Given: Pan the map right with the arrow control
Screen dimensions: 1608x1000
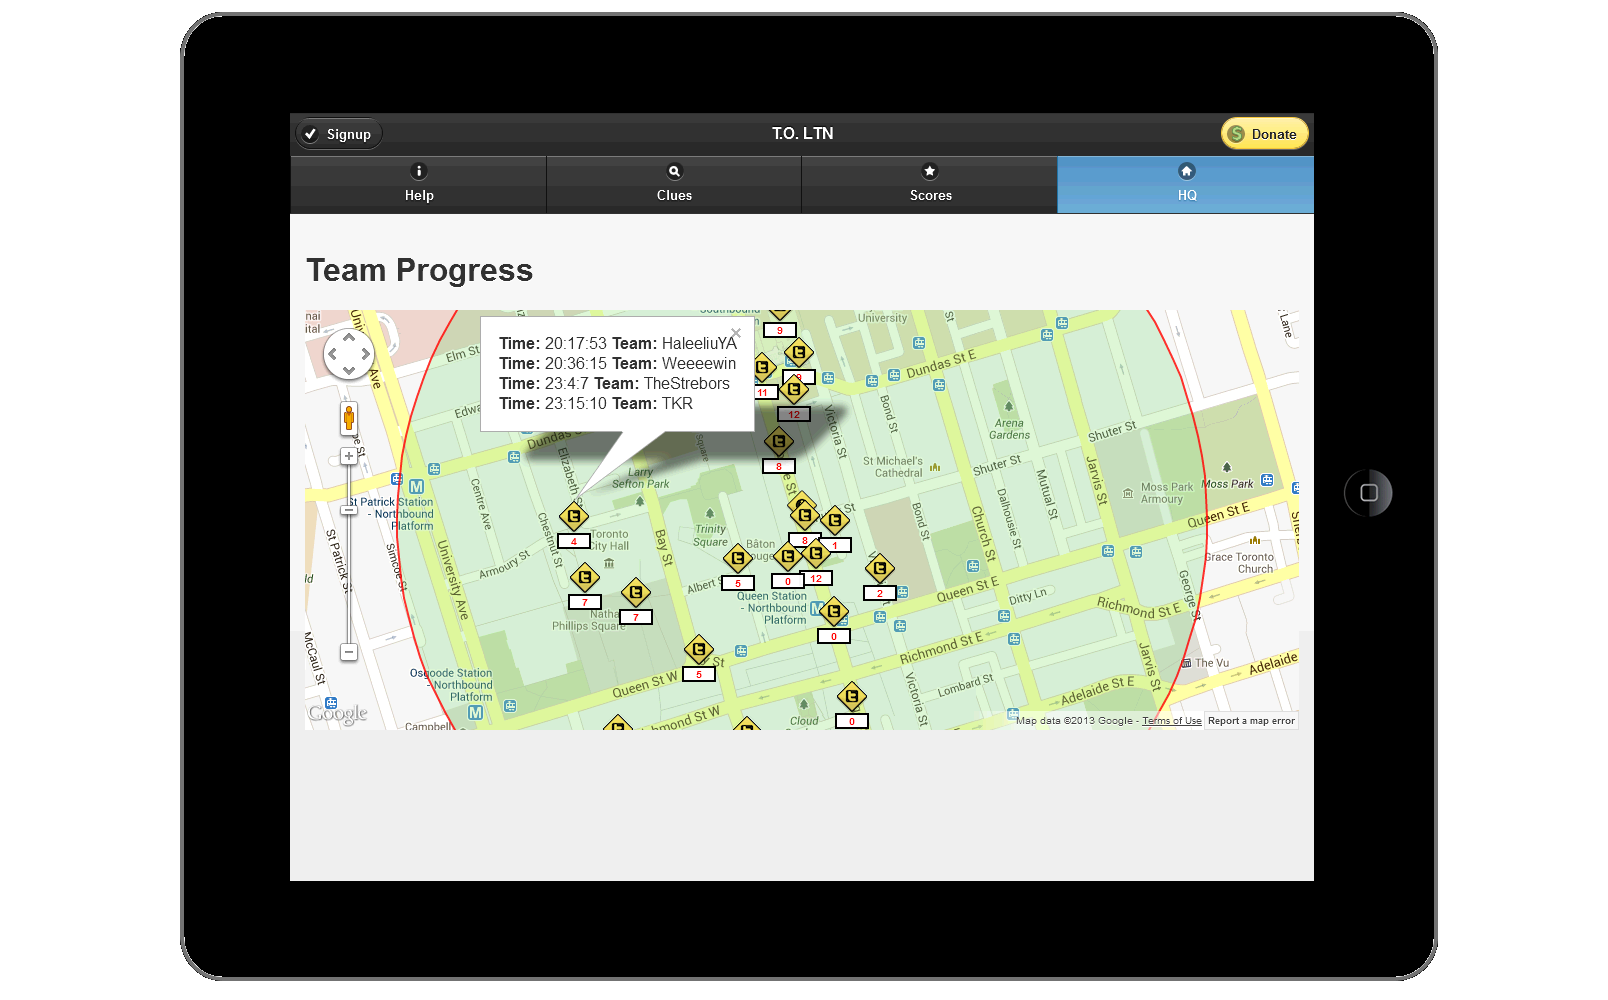Looking at the screenshot, I should [x=365, y=354].
